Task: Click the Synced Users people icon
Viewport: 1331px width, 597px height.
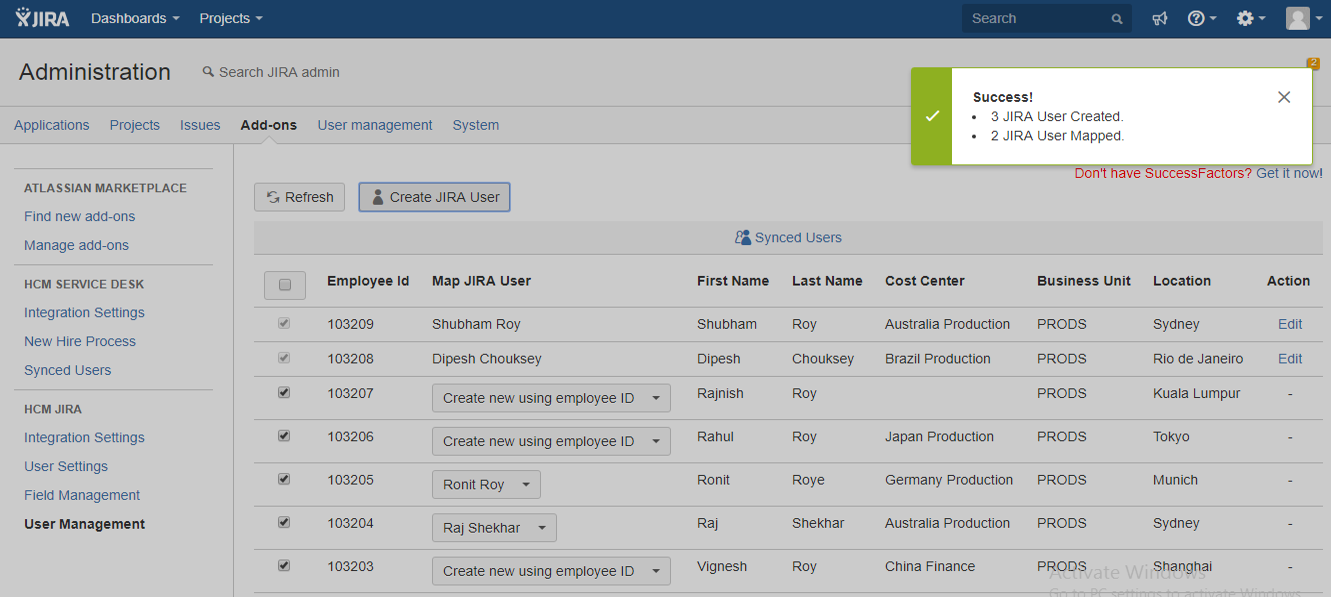Action: click(x=743, y=238)
